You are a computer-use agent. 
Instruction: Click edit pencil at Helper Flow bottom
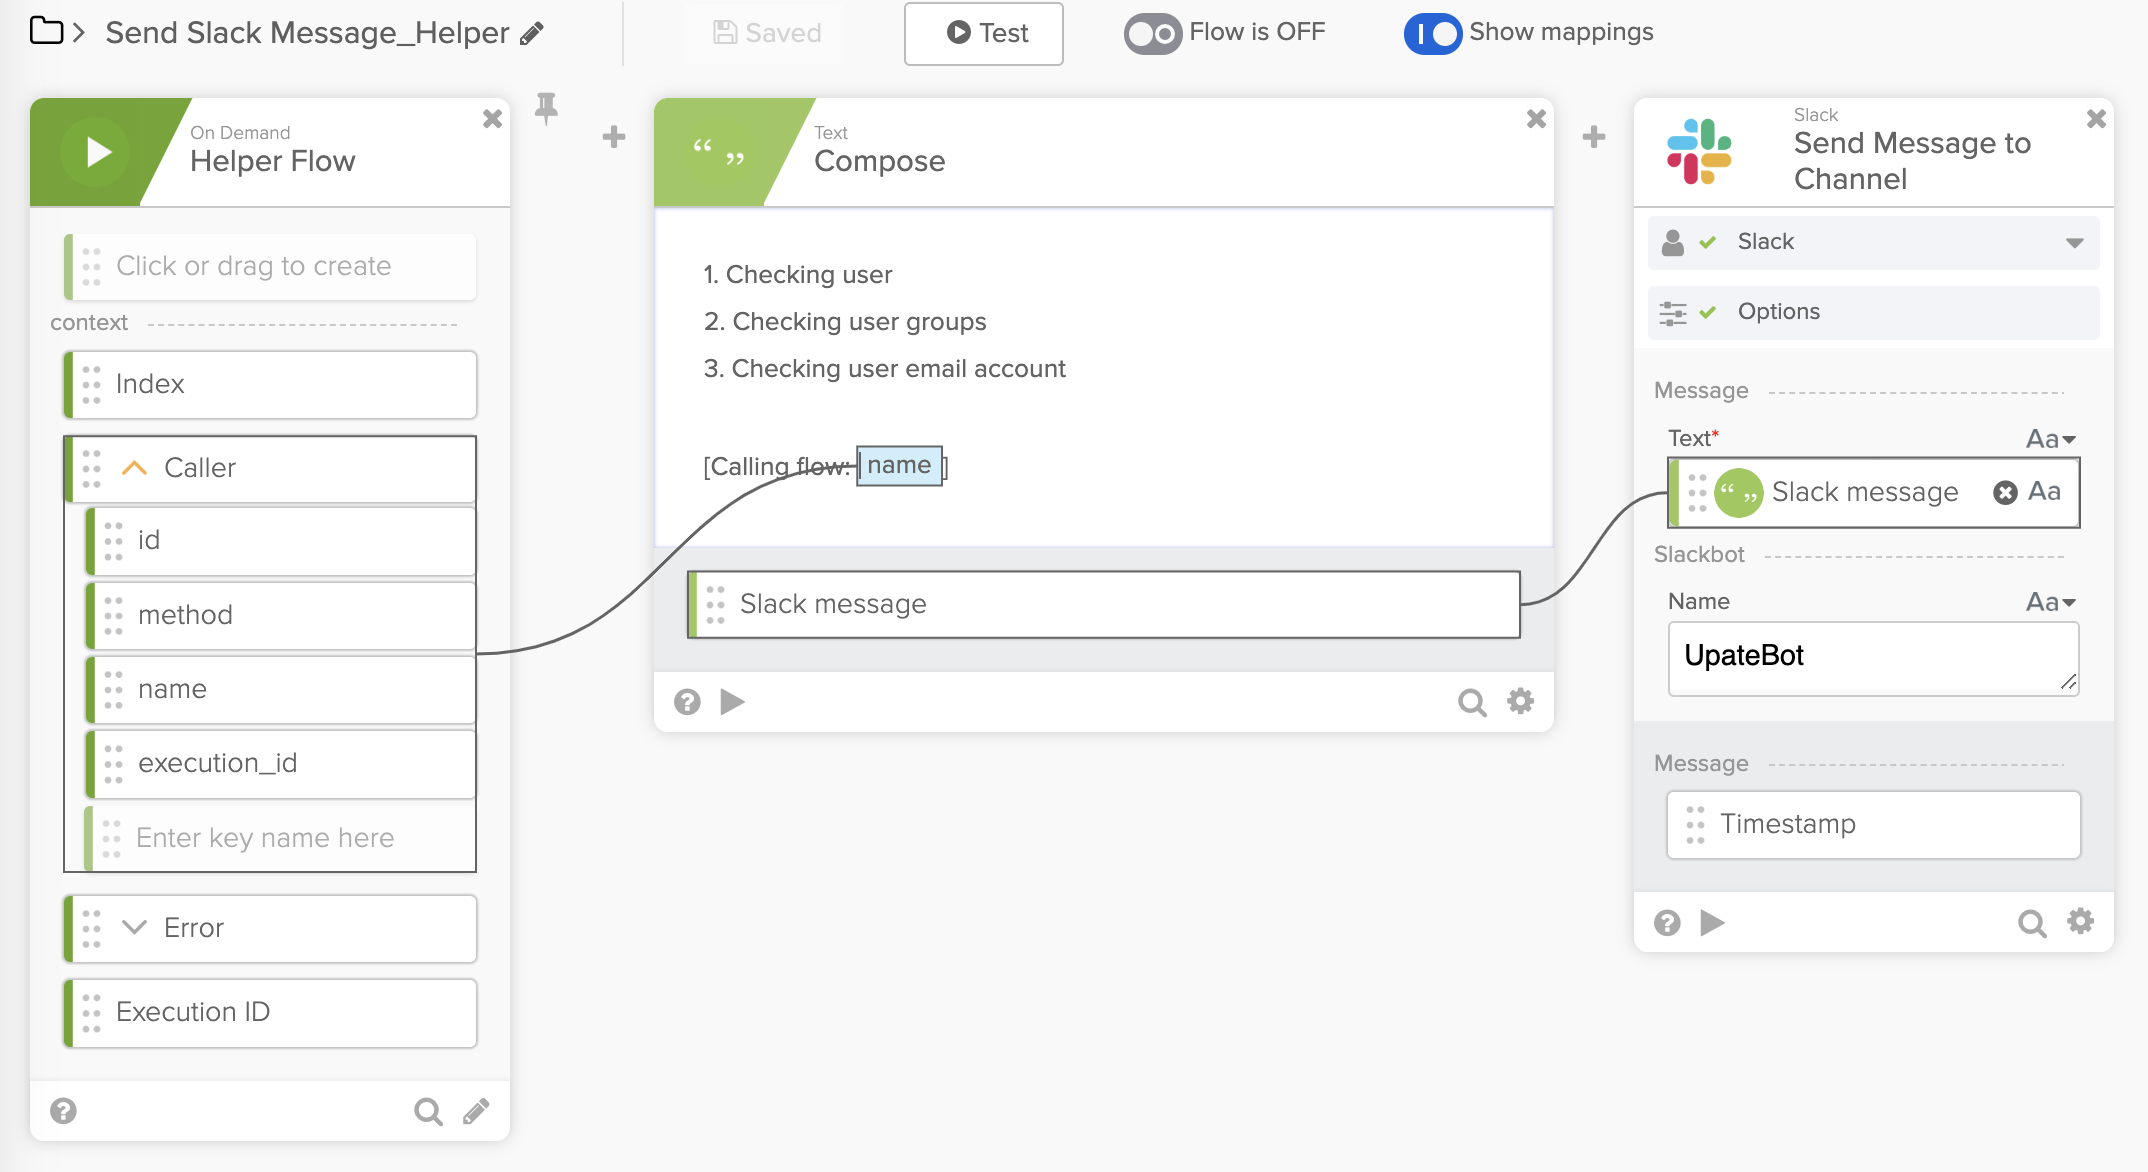pos(476,1111)
